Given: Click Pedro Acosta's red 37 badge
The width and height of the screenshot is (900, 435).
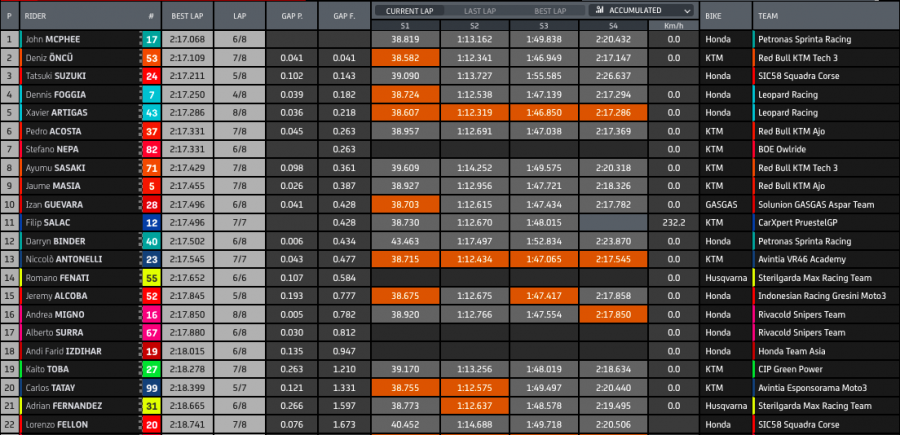Looking at the screenshot, I should coord(151,131).
